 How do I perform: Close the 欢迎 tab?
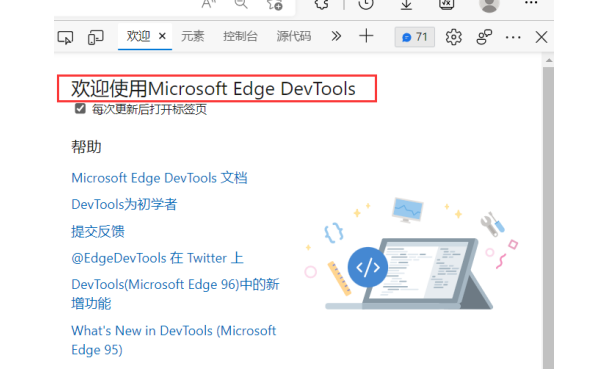(162, 36)
